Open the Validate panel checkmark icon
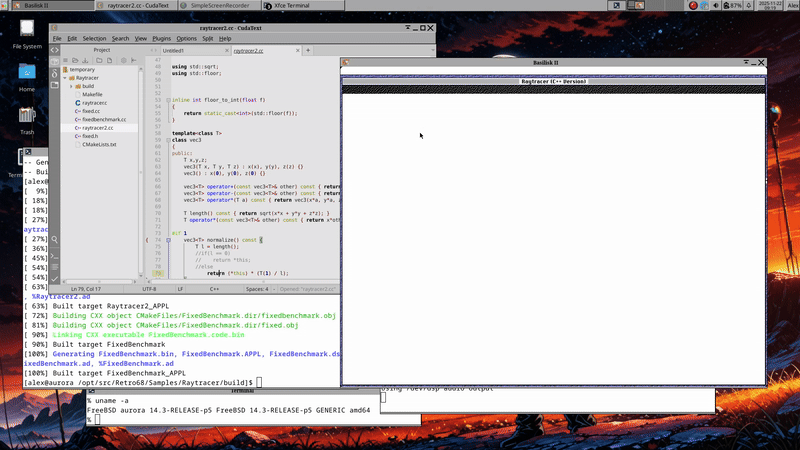The height and width of the screenshot is (450, 800). click(55, 279)
